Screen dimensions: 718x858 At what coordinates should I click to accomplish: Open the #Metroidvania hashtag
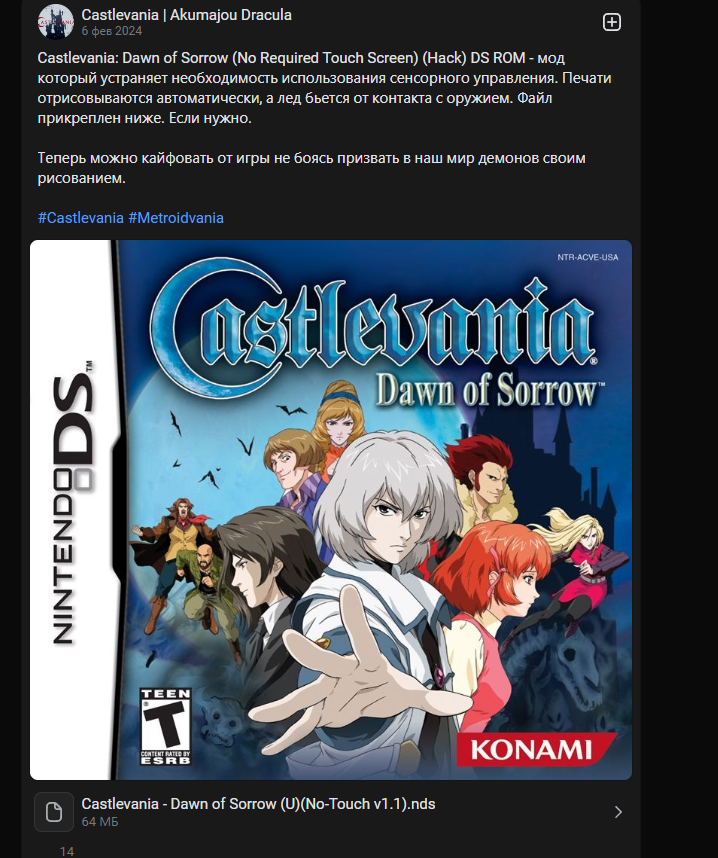pyautogui.click(x=176, y=218)
